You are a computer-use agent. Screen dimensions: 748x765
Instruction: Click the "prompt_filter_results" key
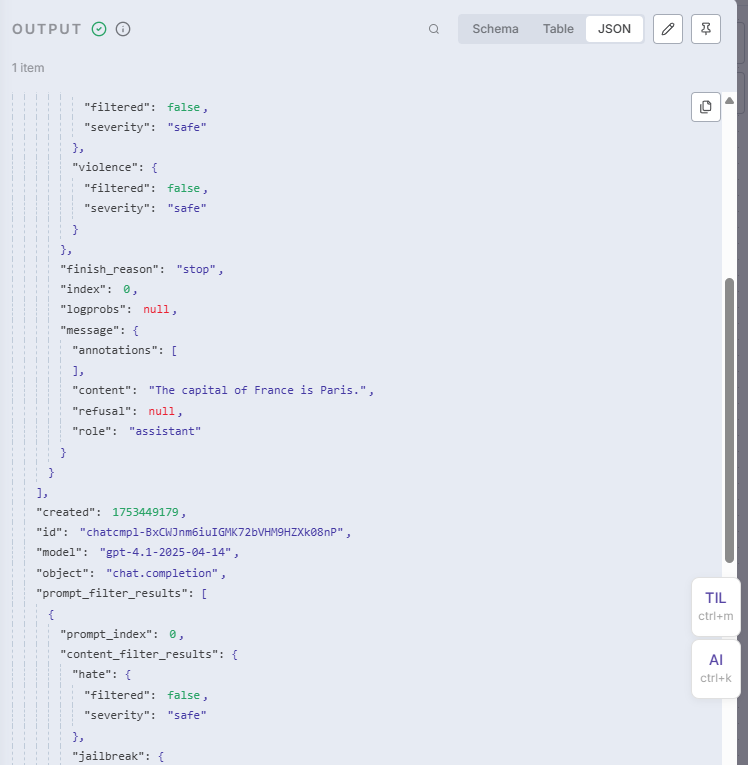tap(112, 593)
